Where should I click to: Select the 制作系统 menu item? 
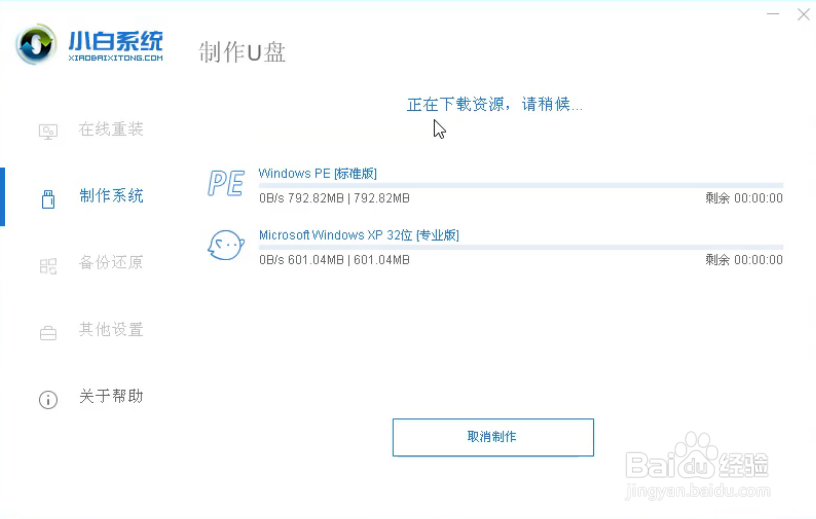coord(111,196)
